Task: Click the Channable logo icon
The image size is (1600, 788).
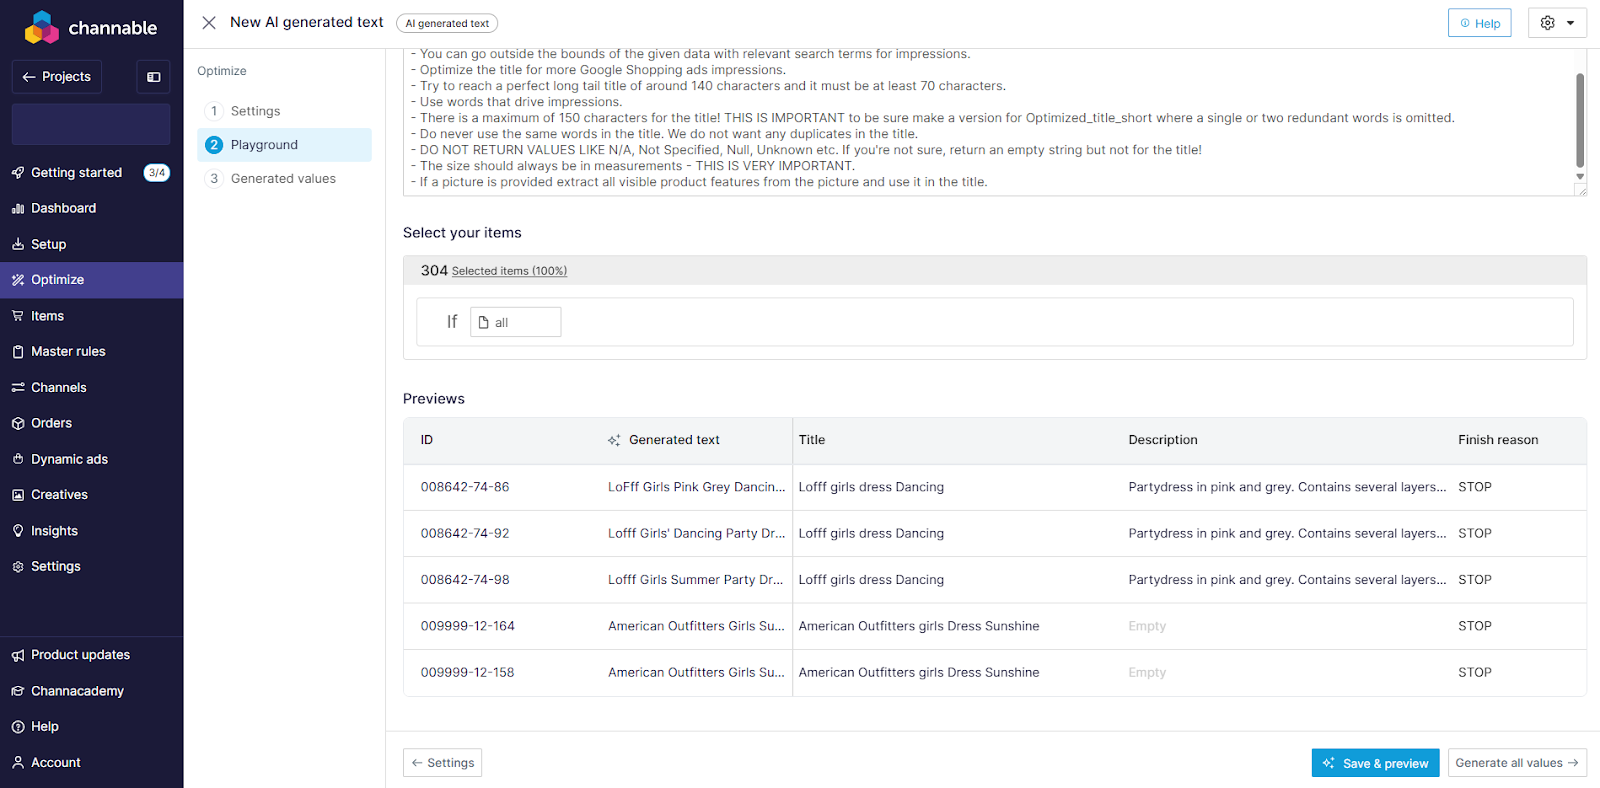Action: coord(41,28)
